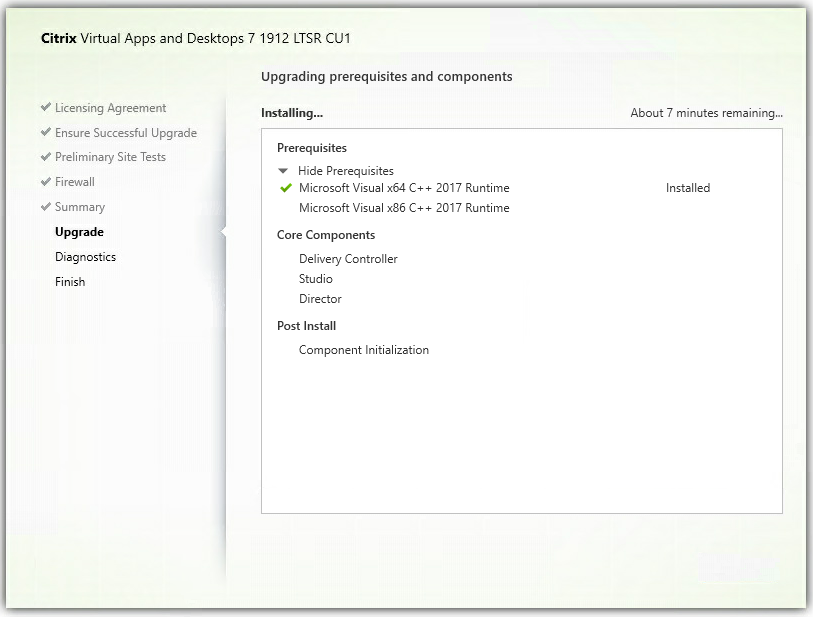Click the Core Components heading
This screenshot has height=617, width=813.
(326, 235)
